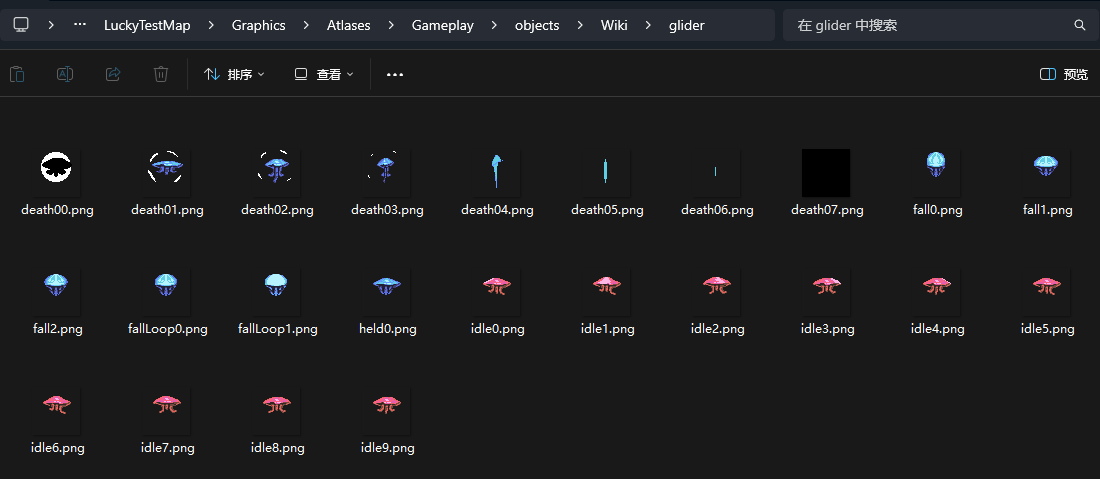Select idle4.png thumbnail
Screen dimensions: 1100x479
click(x=937, y=292)
